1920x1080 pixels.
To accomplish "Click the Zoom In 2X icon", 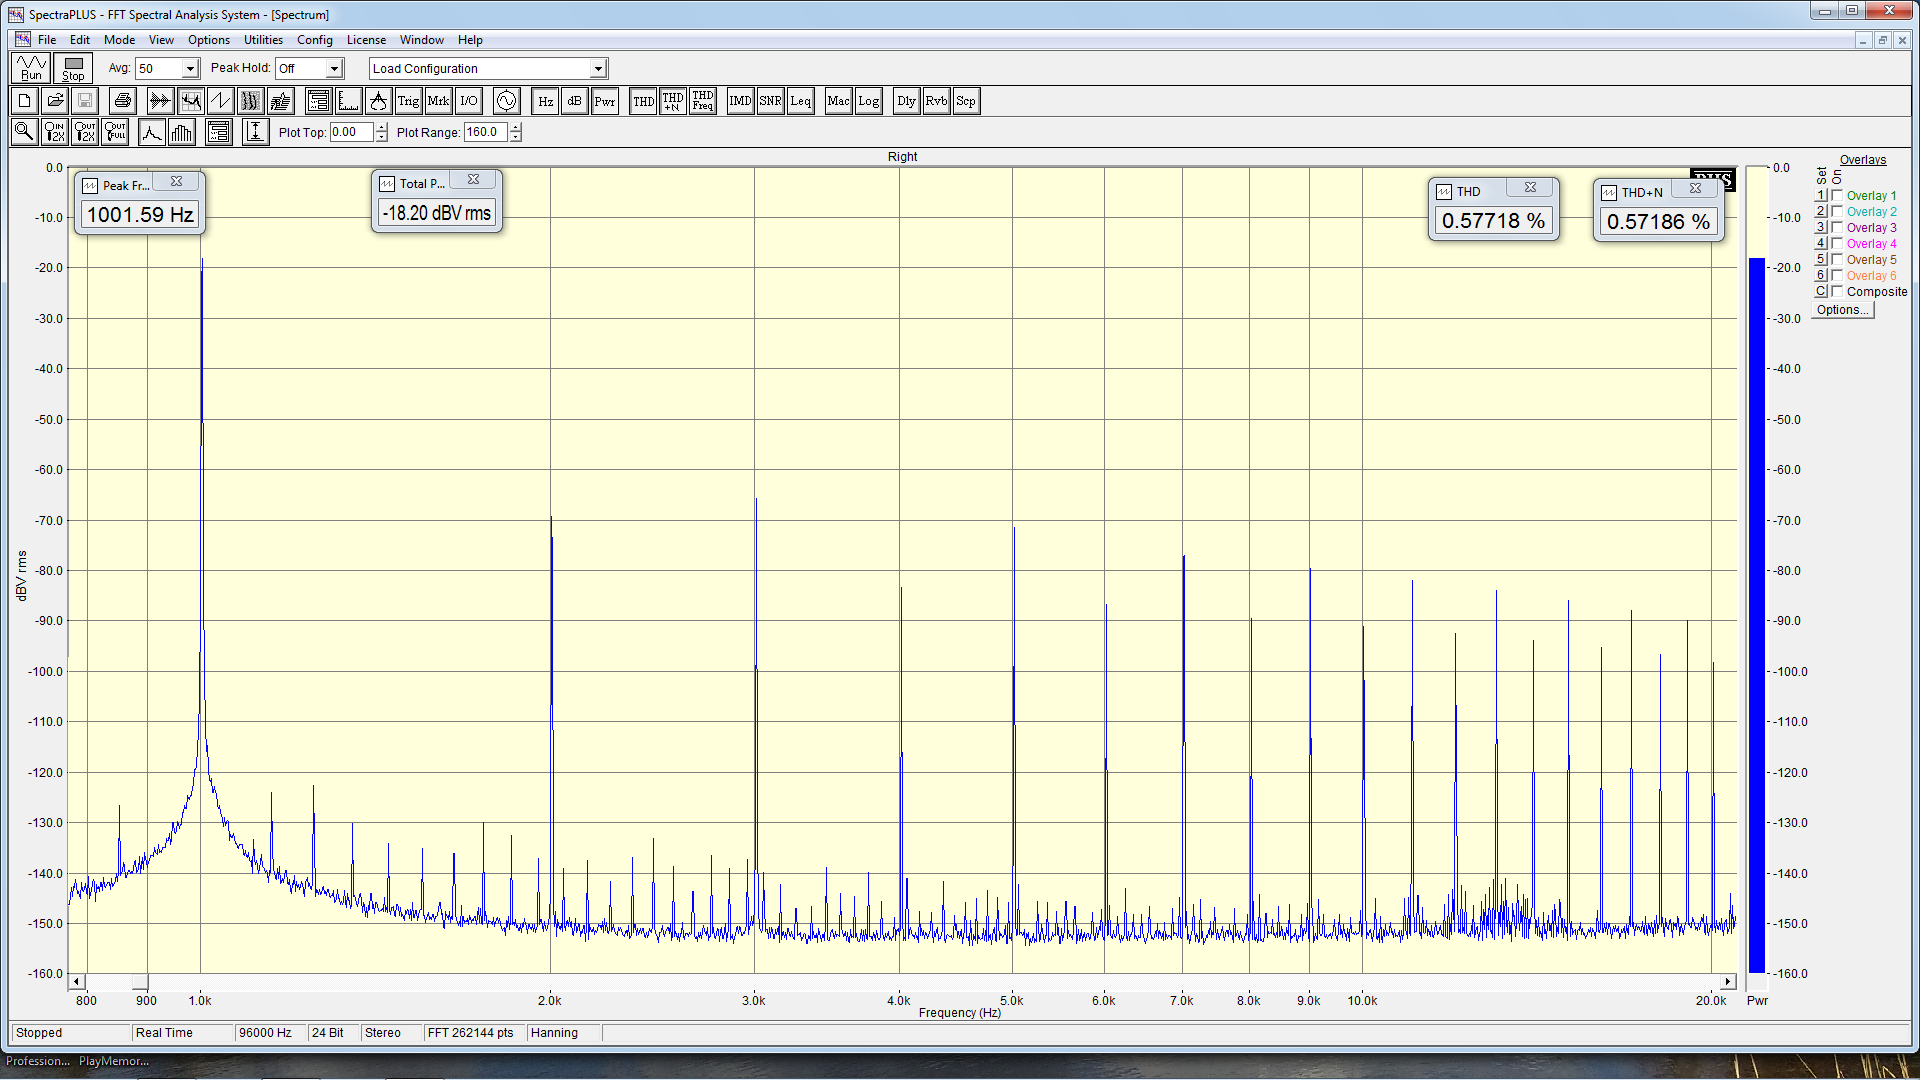I will (55, 132).
